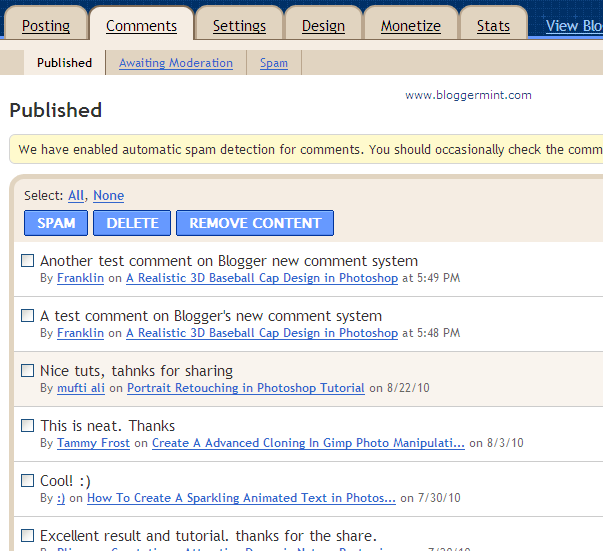Screen dimensions: 603x551
Task: Click the None selection link
Action: (x=108, y=195)
